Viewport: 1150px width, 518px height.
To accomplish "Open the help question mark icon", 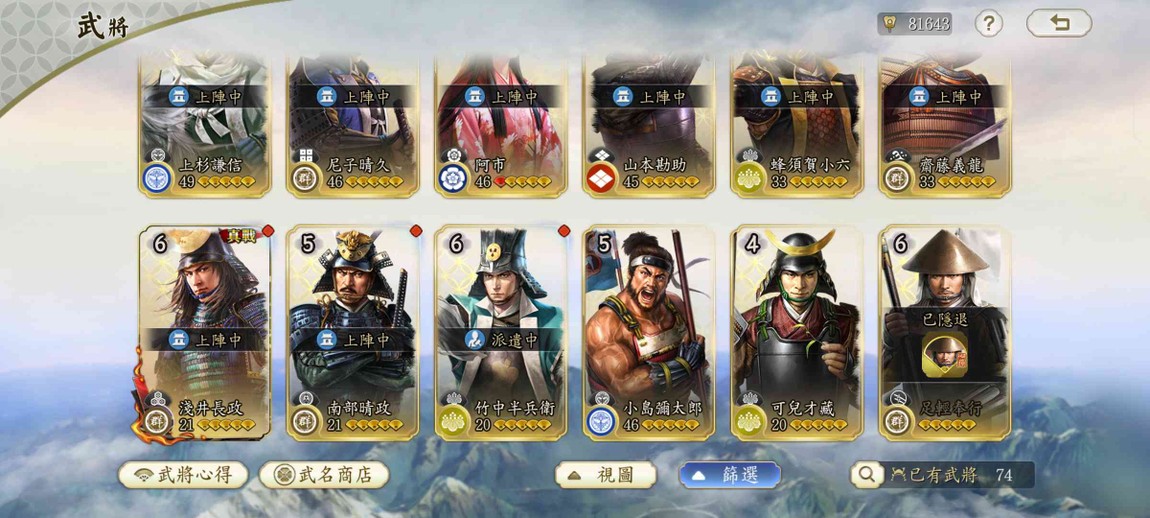I will tap(988, 23).
